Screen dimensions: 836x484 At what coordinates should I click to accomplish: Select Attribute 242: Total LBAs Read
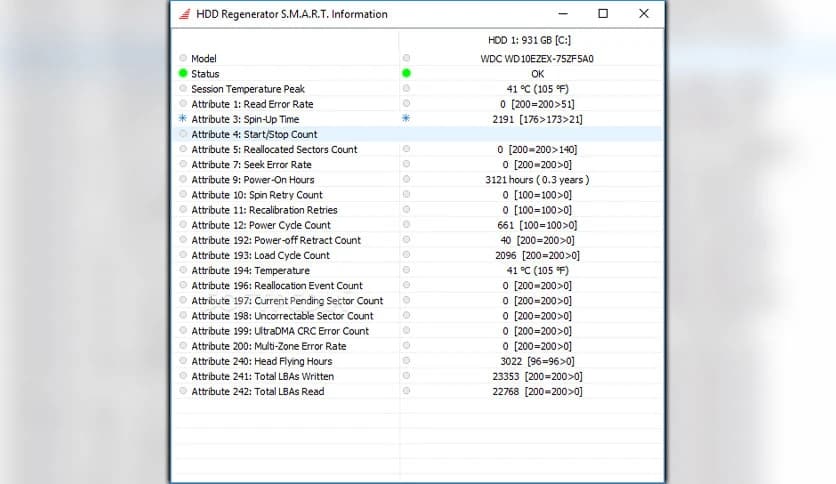click(x=258, y=392)
